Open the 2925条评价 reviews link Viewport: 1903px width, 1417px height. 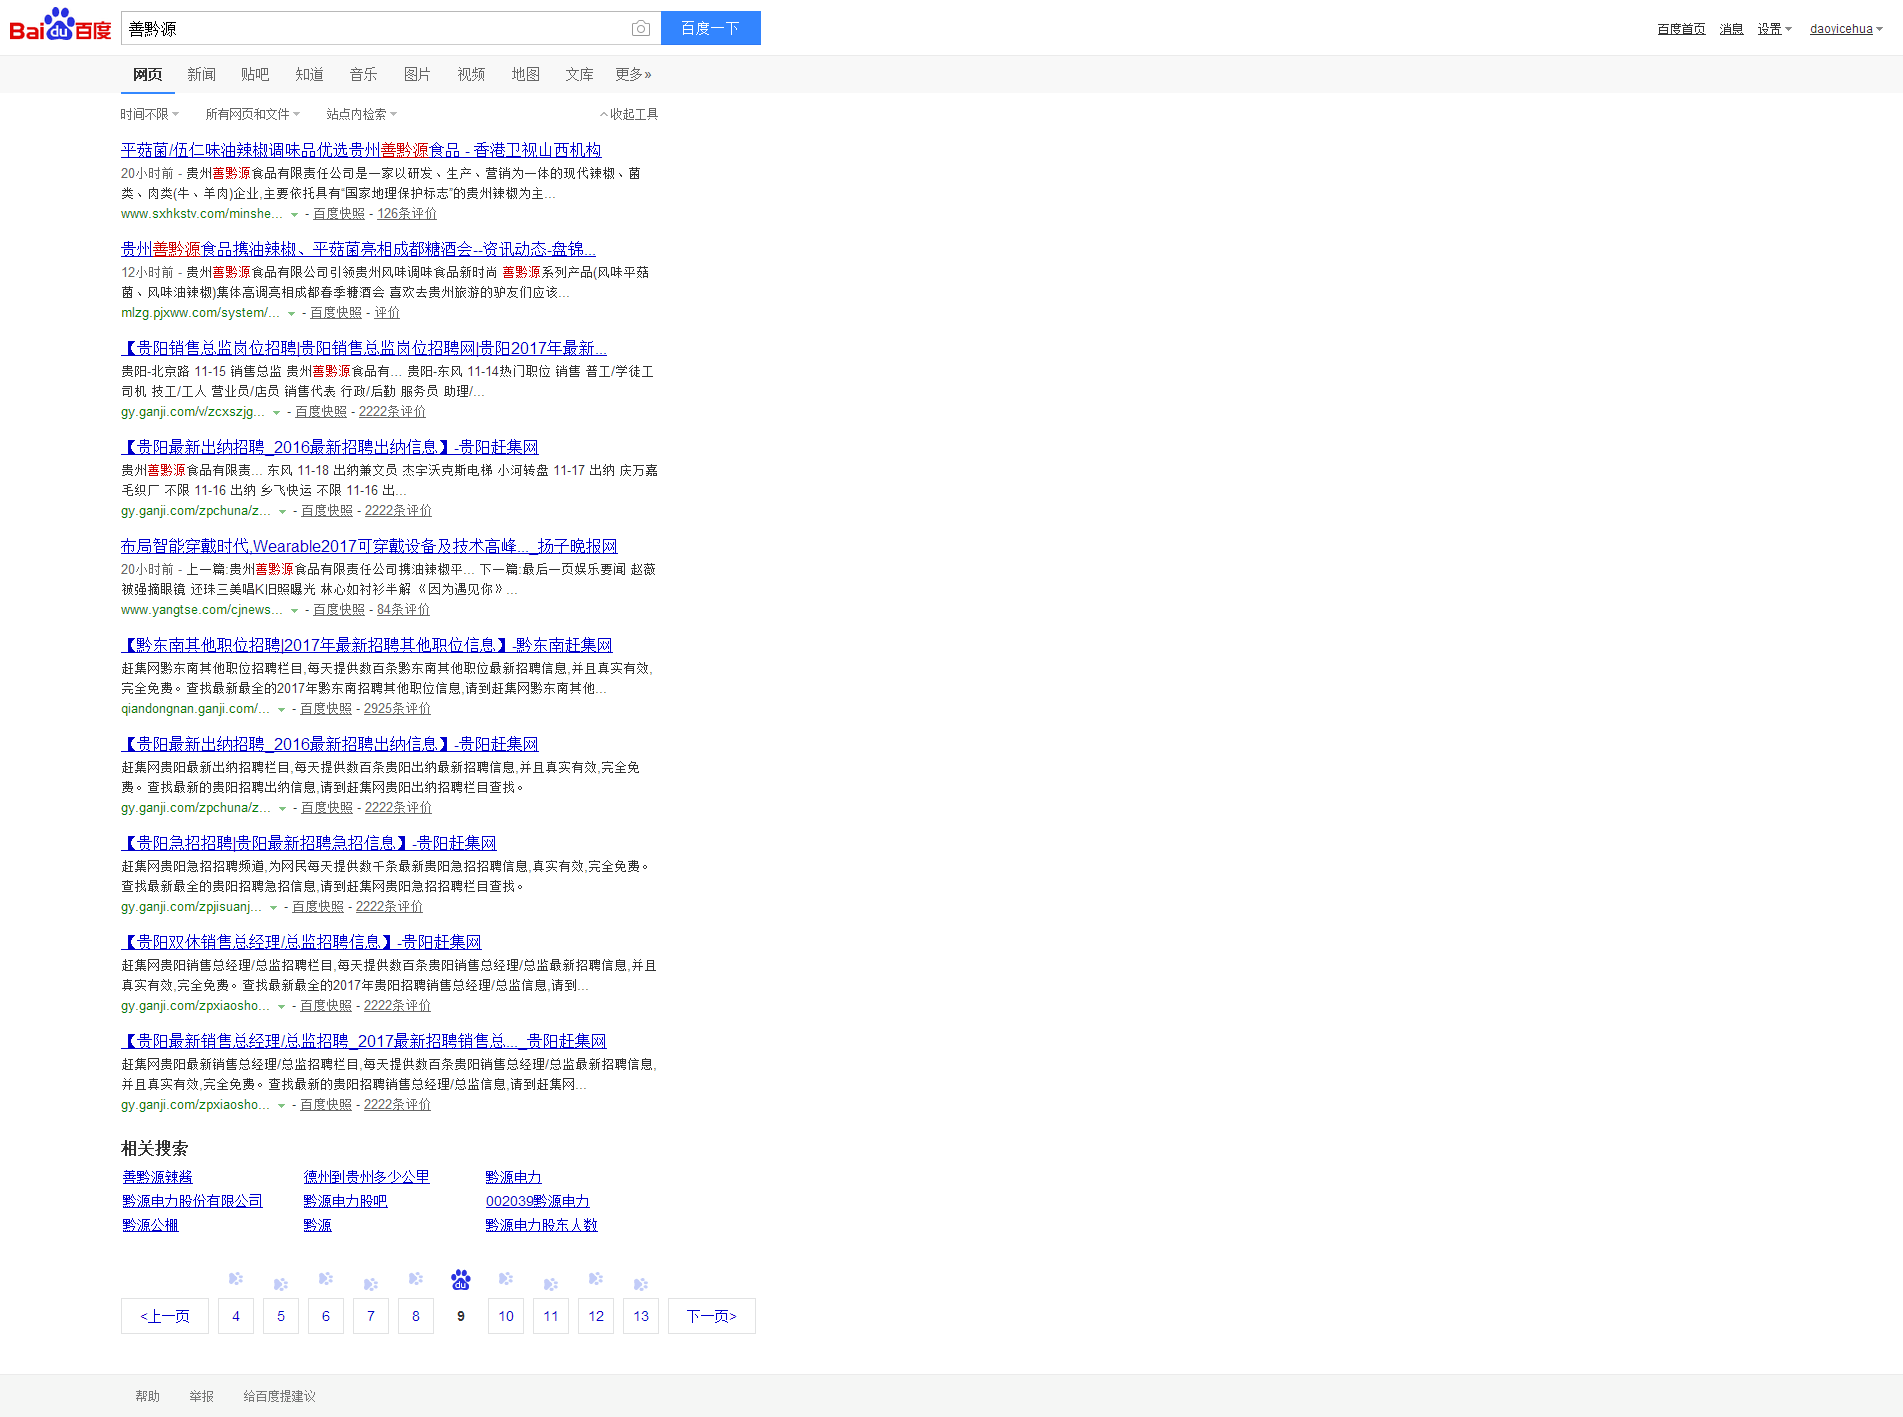[397, 709]
